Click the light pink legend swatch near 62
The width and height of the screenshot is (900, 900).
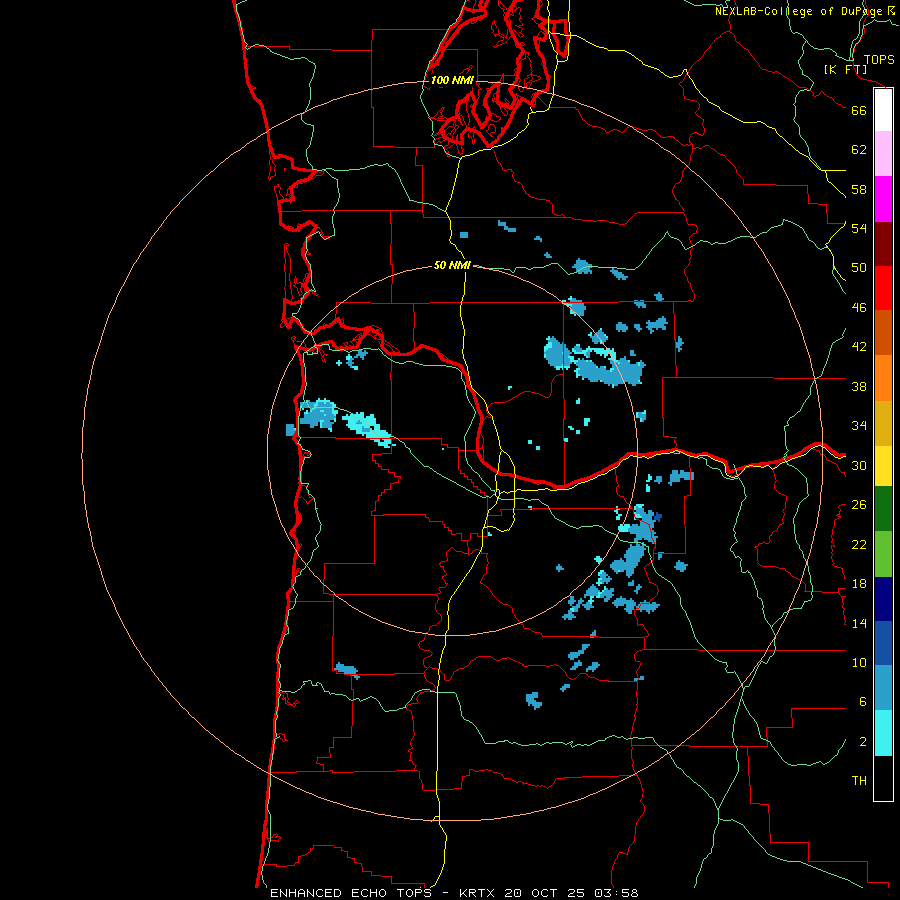[x=883, y=154]
